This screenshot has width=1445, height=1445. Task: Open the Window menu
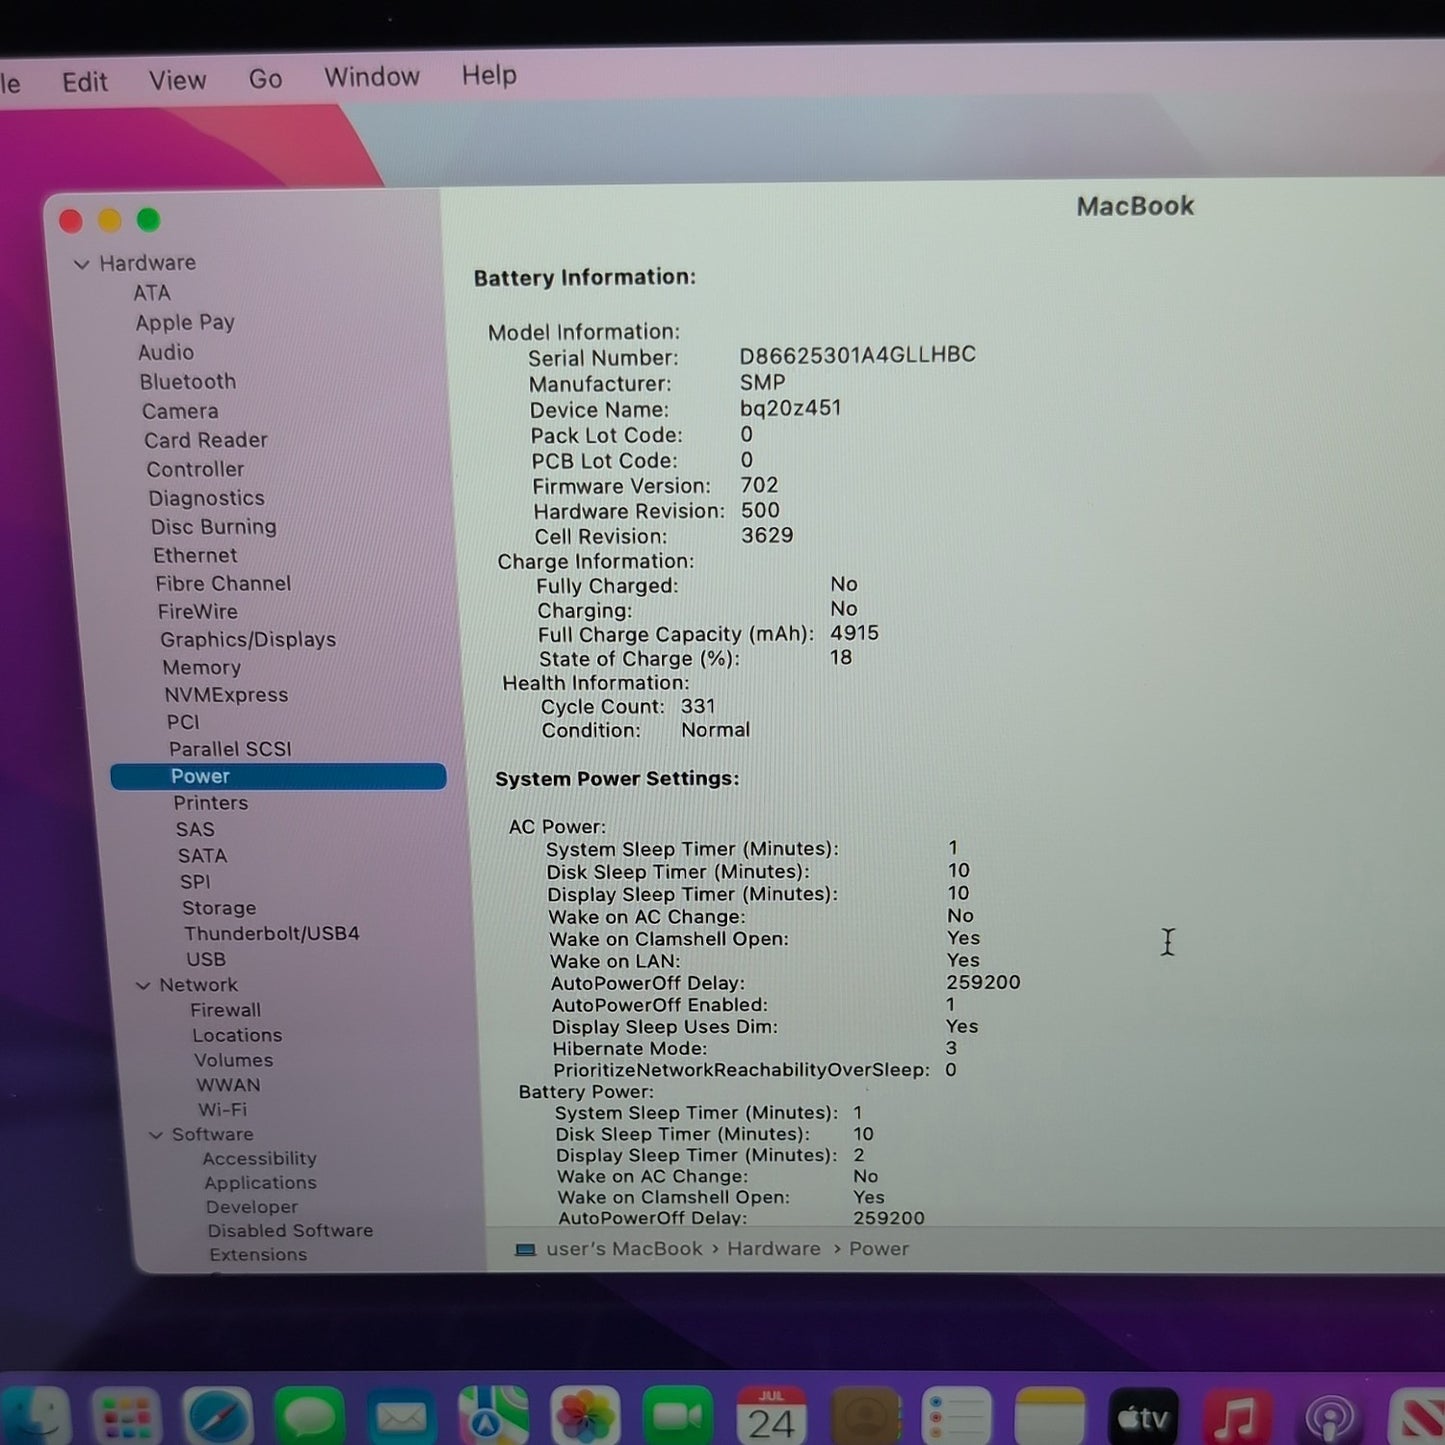(x=372, y=77)
